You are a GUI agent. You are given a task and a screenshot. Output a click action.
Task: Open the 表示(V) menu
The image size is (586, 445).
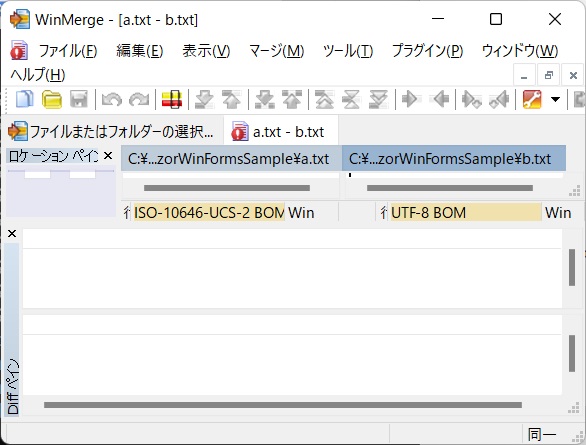pos(206,51)
